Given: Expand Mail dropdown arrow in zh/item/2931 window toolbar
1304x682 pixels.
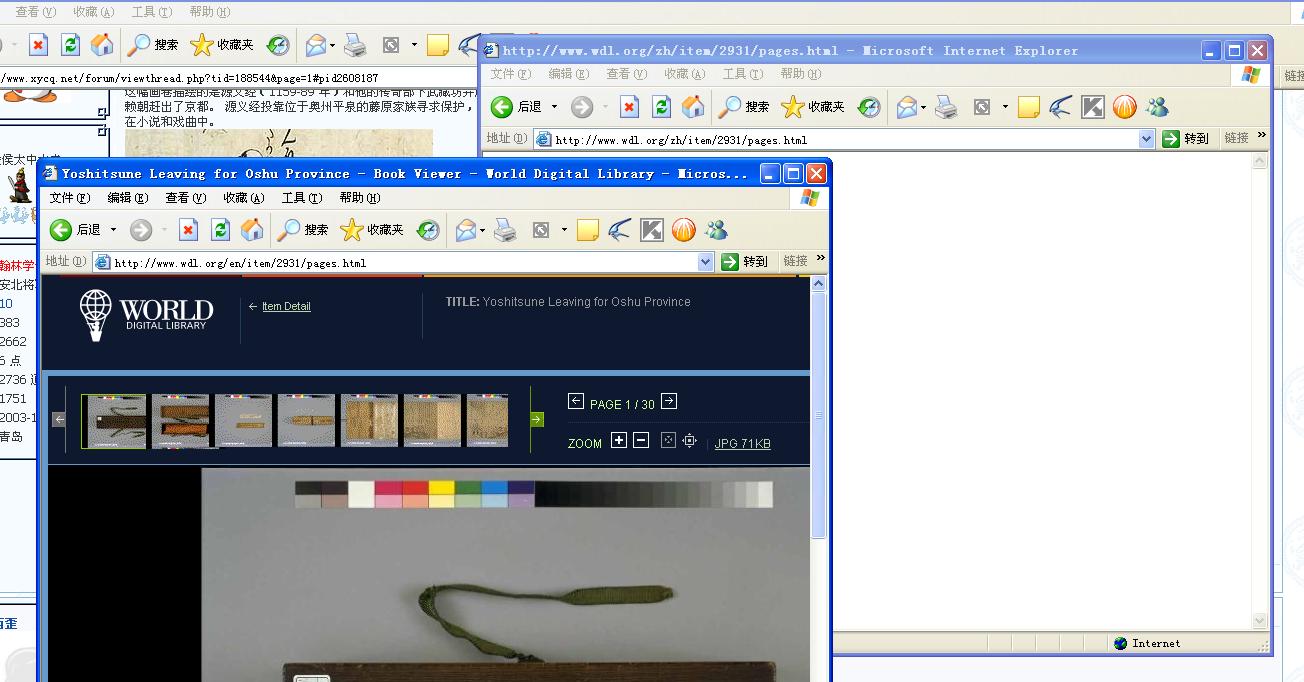Looking at the screenshot, I should (x=923, y=107).
